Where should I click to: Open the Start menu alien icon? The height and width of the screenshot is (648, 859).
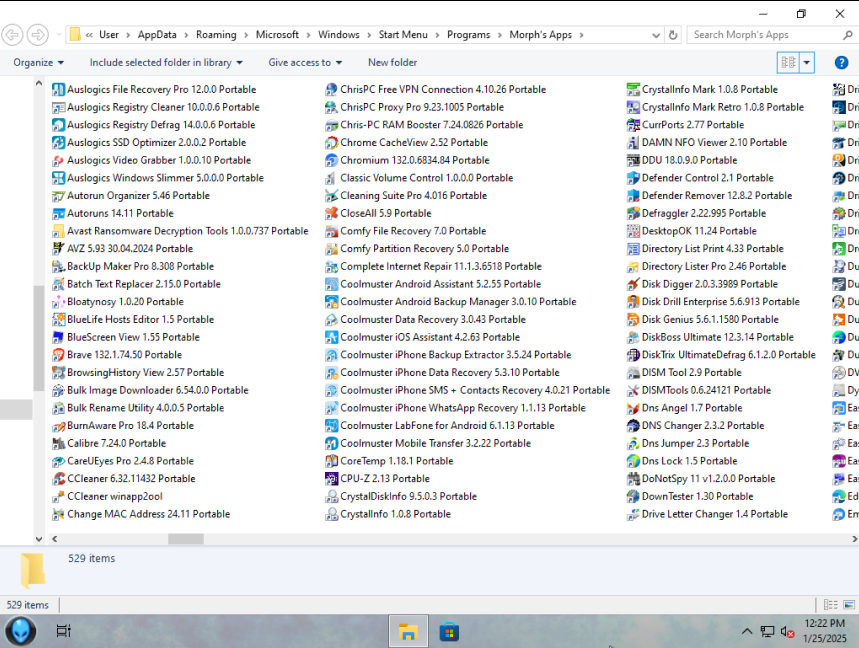point(21,630)
